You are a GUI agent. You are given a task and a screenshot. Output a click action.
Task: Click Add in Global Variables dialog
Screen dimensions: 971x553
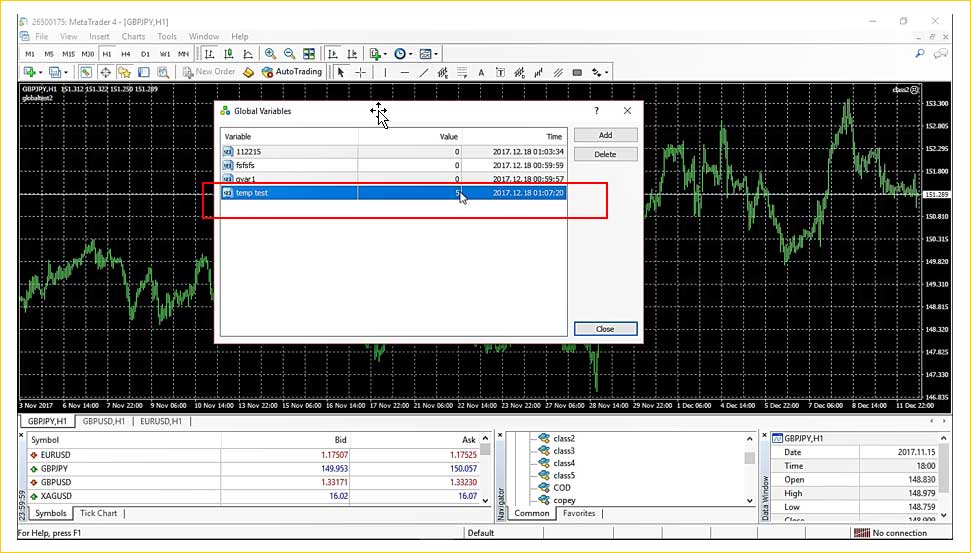(x=605, y=135)
